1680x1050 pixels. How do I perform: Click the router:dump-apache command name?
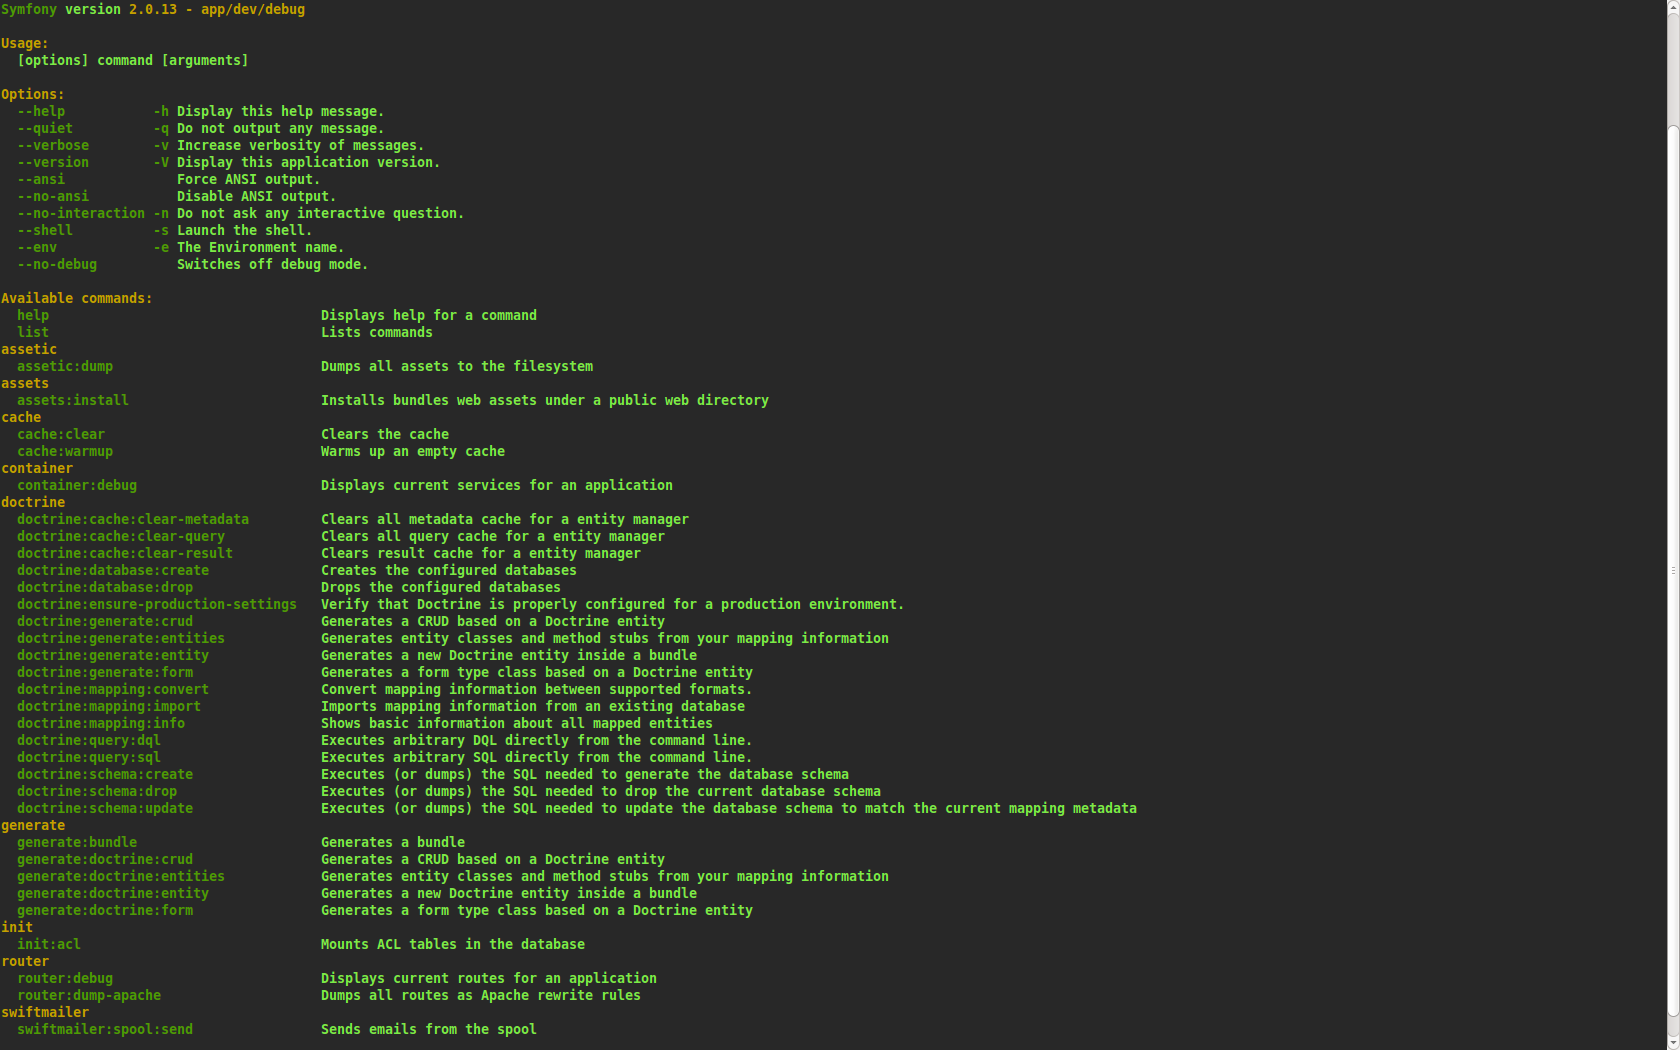pyautogui.click(x=89, y=995)
